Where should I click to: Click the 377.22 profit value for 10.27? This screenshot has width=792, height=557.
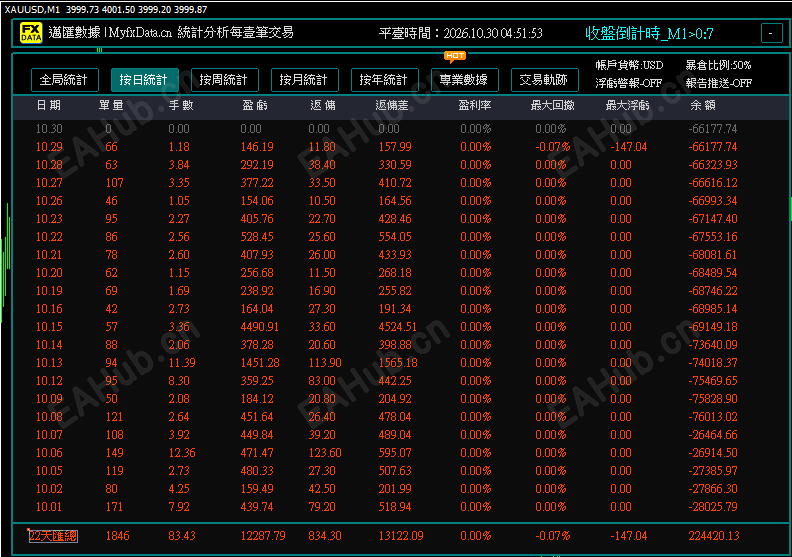(257, 183)
